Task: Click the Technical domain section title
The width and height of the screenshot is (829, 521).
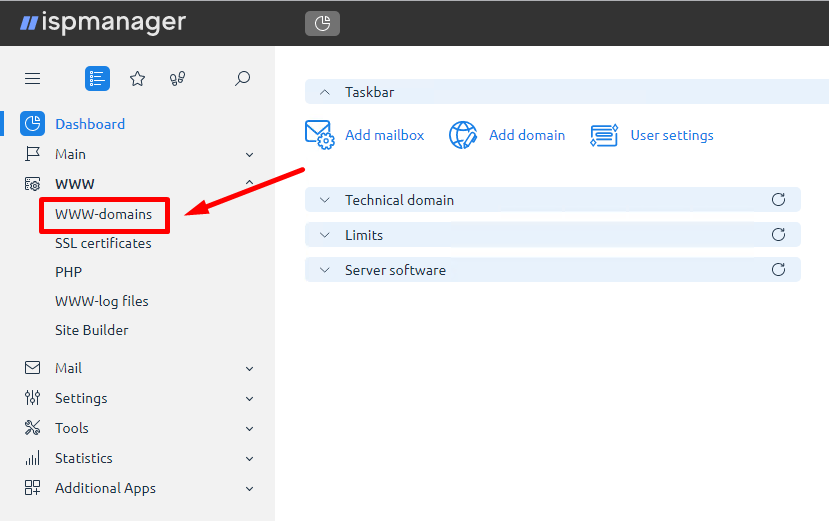Action: tap(399, 200)
